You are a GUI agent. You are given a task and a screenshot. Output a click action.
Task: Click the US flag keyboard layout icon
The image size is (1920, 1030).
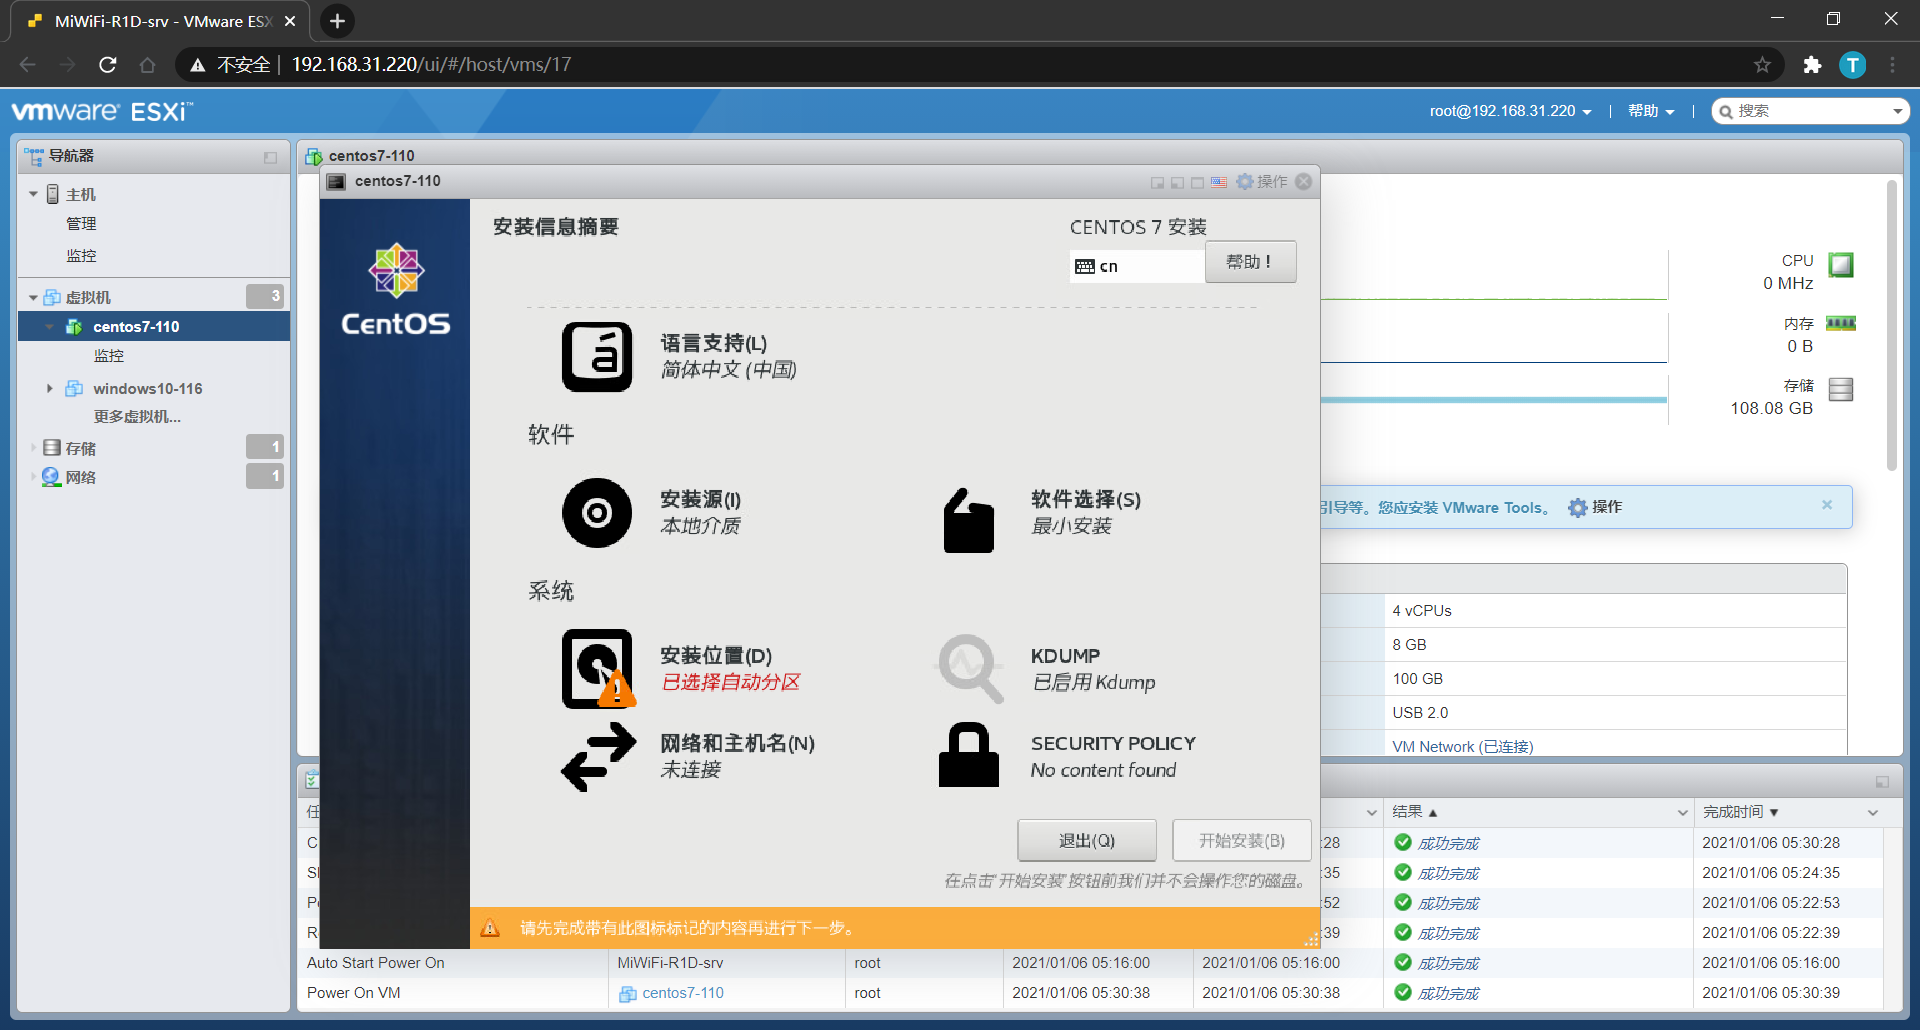click(1219, 182)
